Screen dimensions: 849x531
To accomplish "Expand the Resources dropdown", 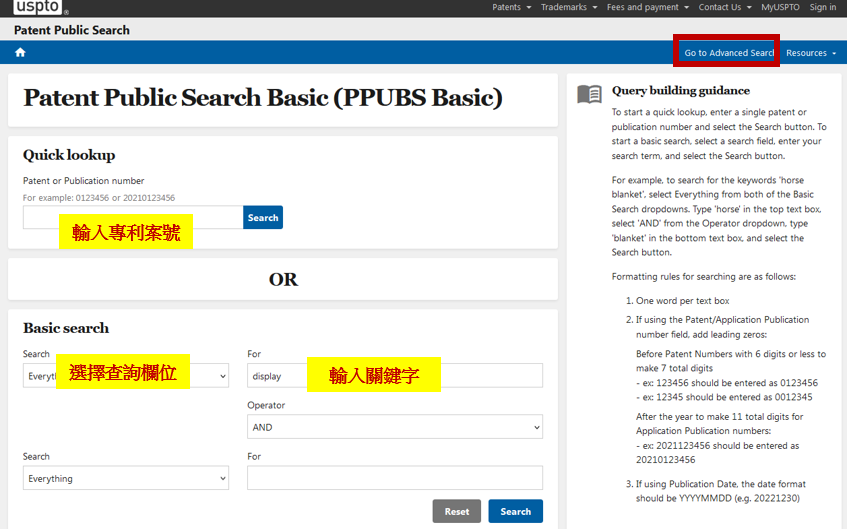I will 811,53.
